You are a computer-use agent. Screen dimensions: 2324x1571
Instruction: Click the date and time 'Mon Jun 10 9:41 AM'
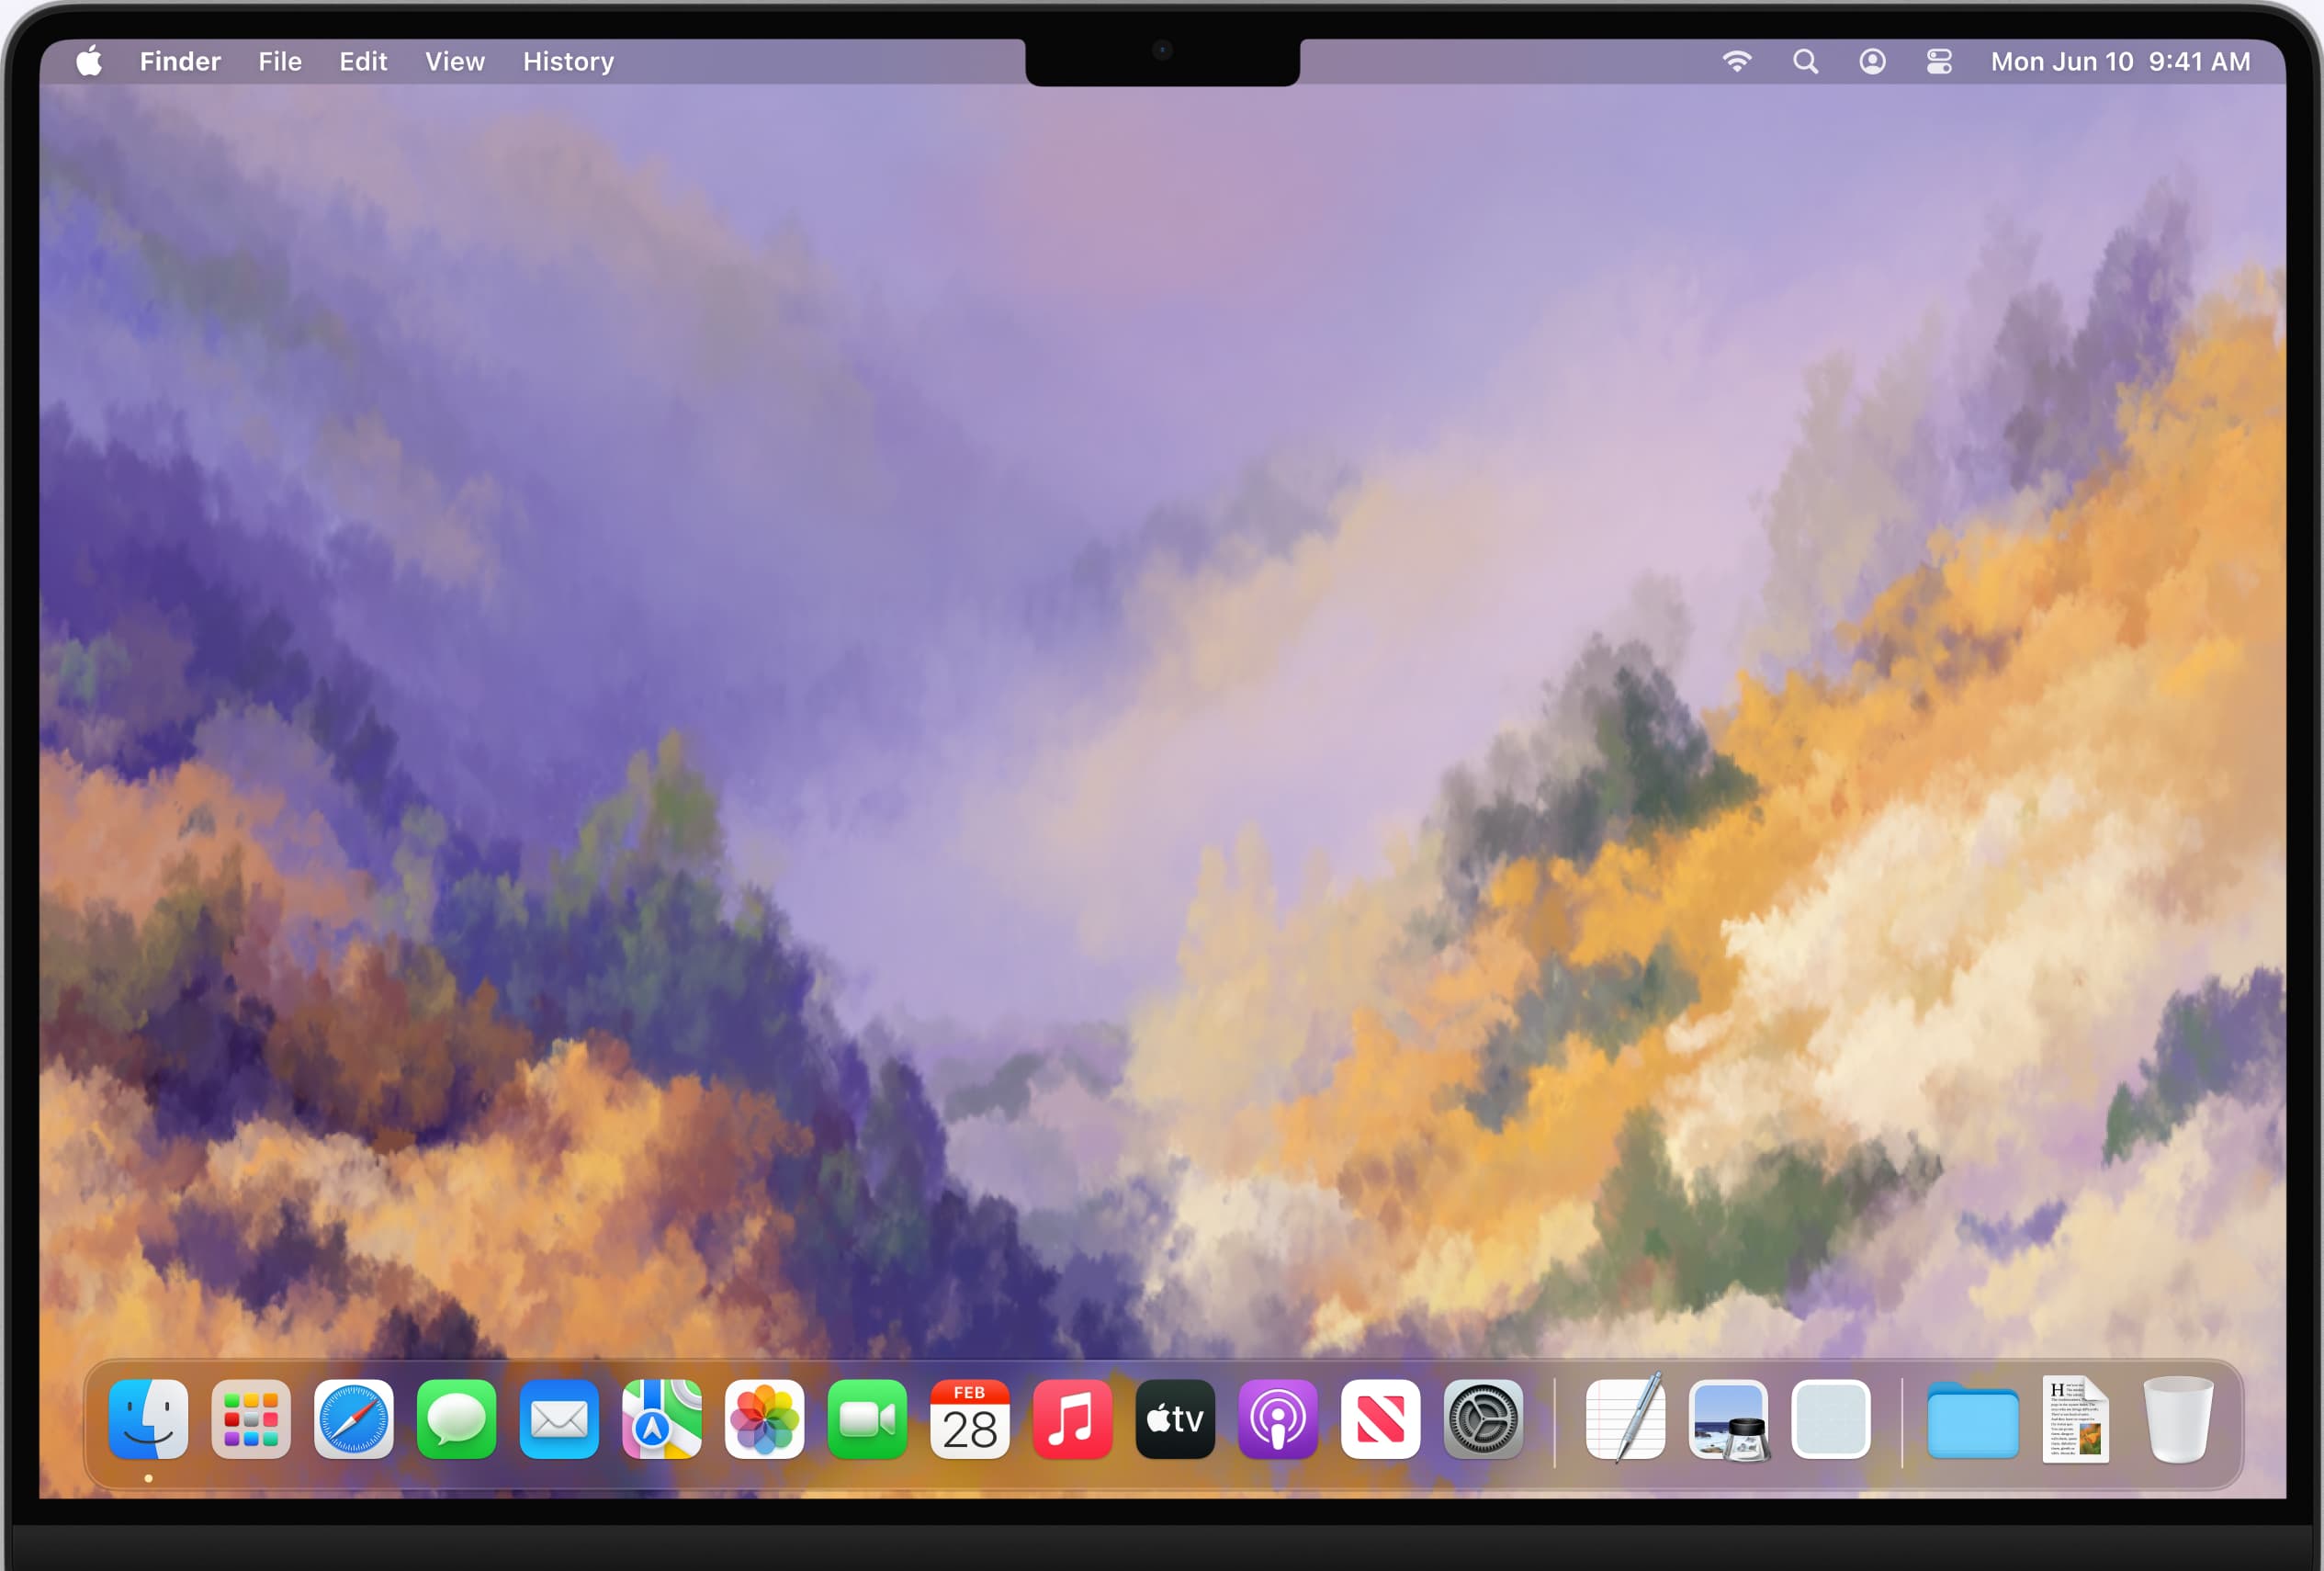click(x=2120, y=61)
